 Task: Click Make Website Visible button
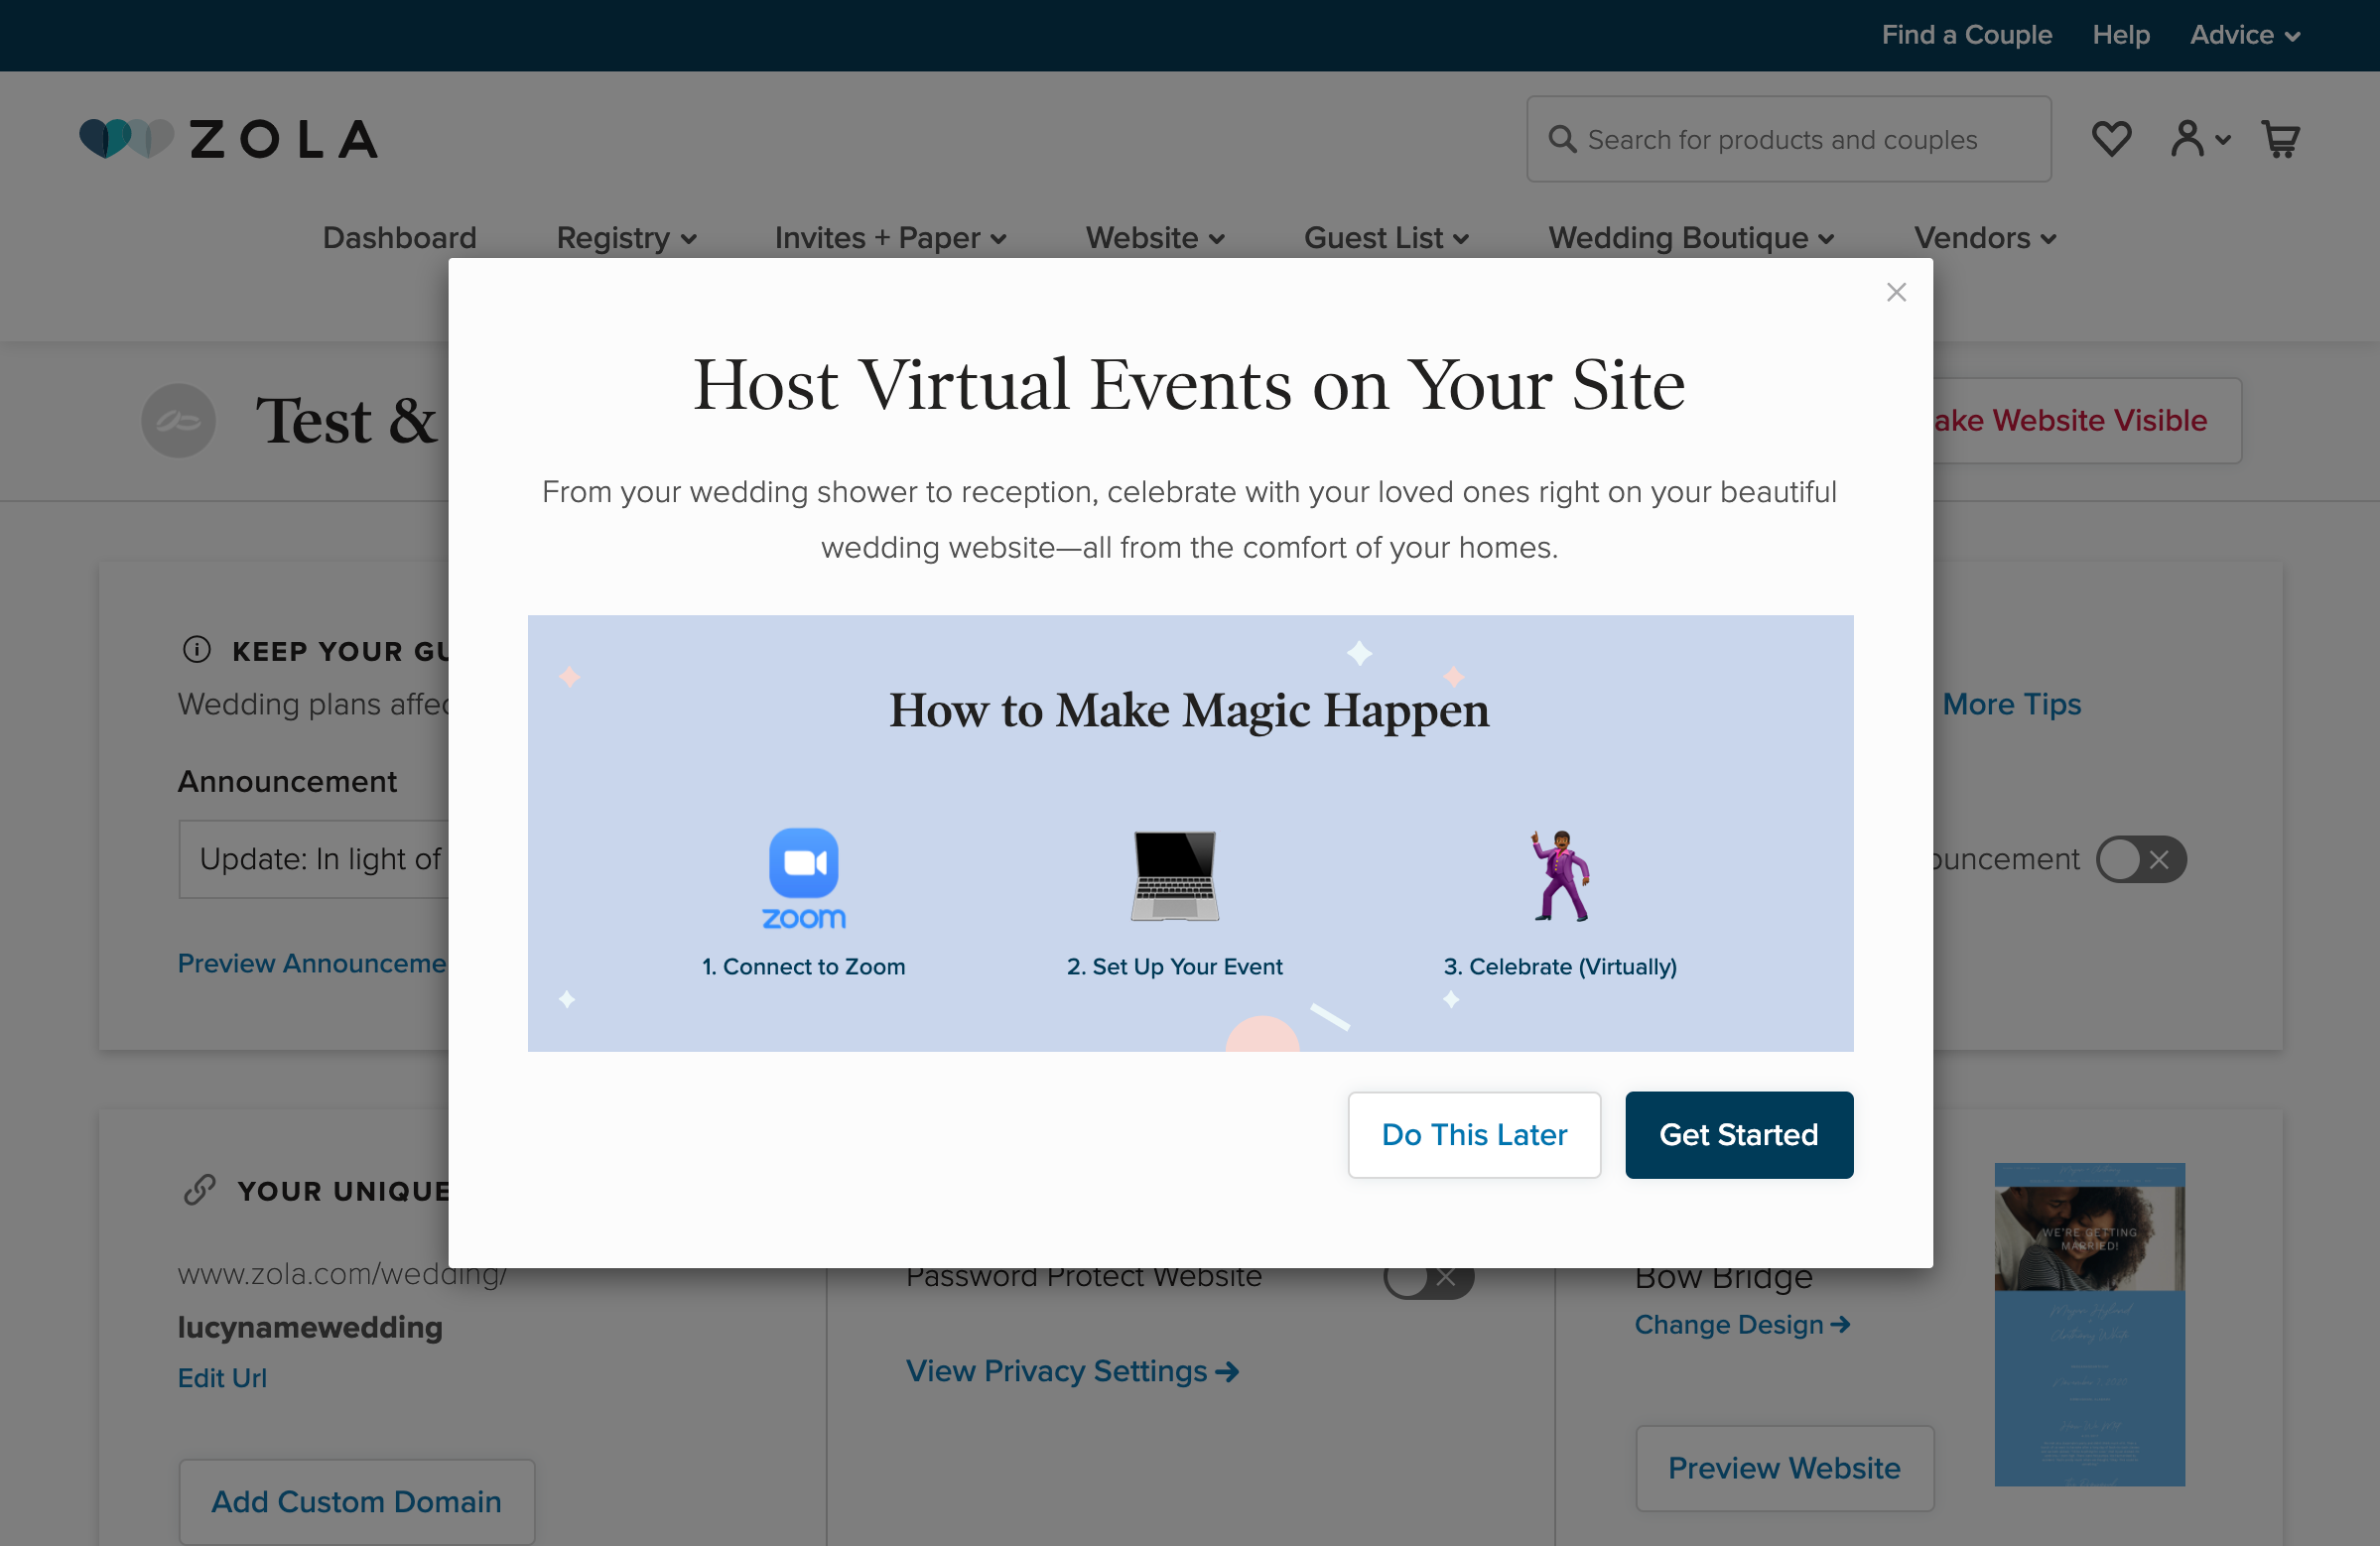click(x=2086, y=421)
